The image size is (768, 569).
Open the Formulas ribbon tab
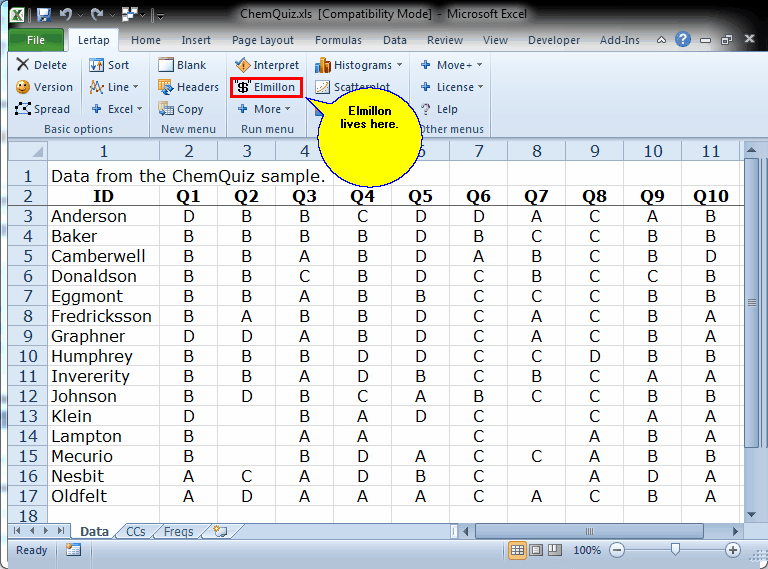point(338,40)
